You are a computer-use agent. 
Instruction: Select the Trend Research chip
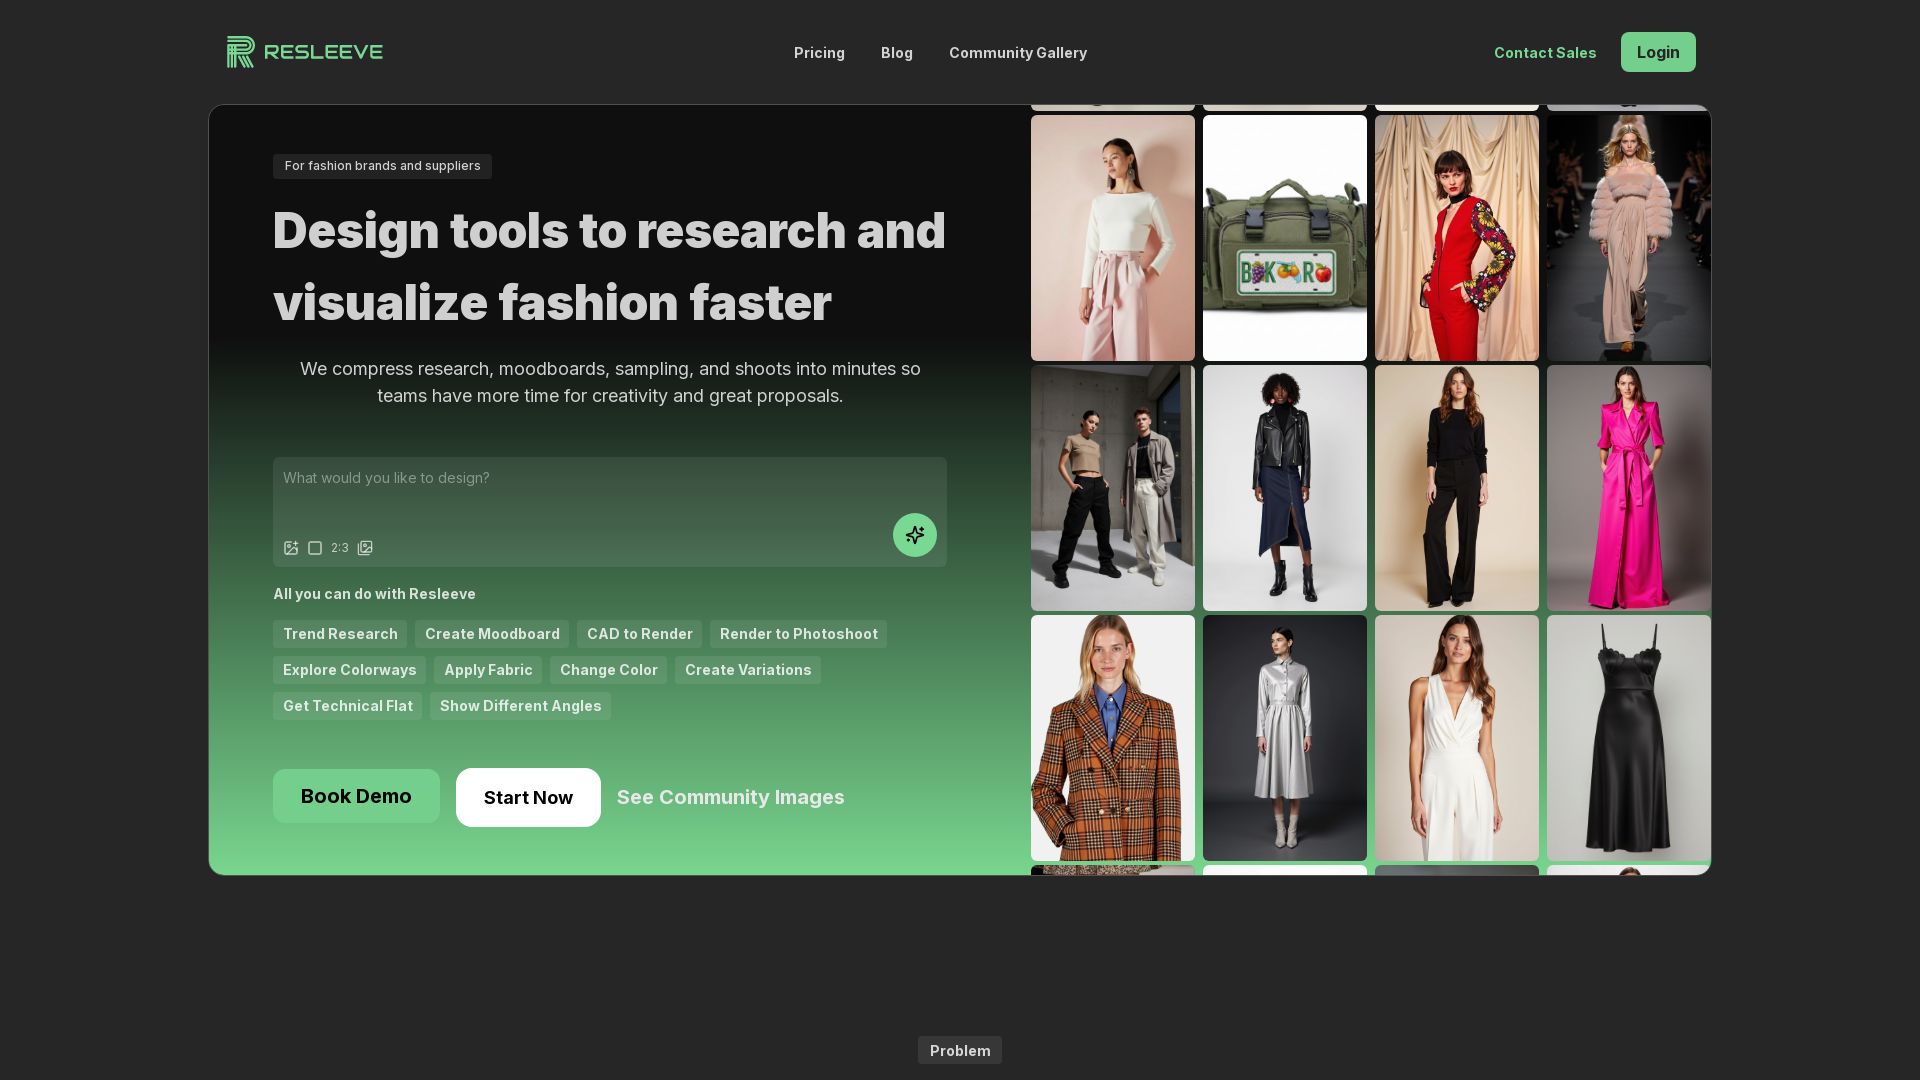coord(340,634)
